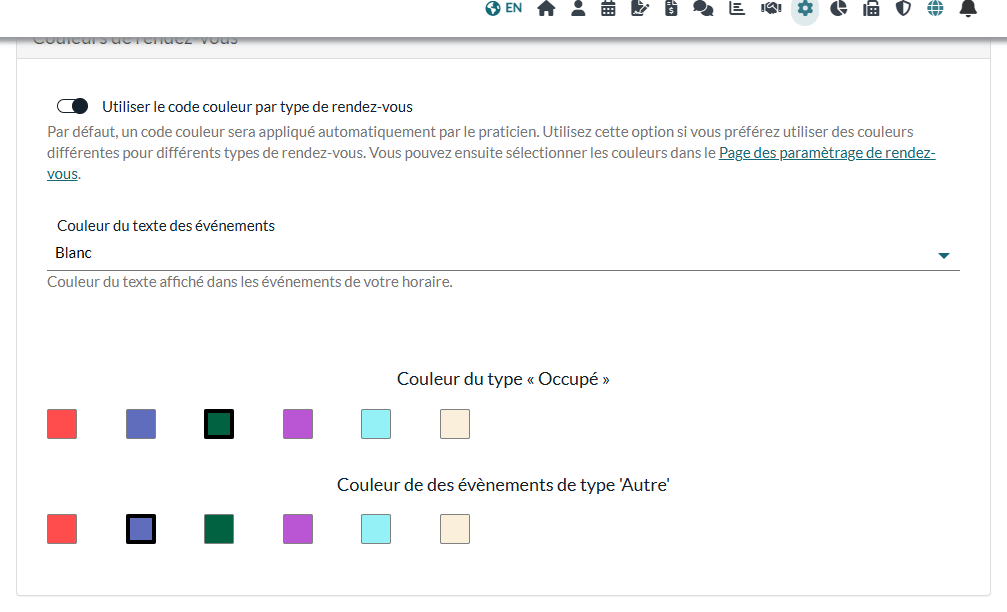Open the dollar invoice document icon

[671, 8]
